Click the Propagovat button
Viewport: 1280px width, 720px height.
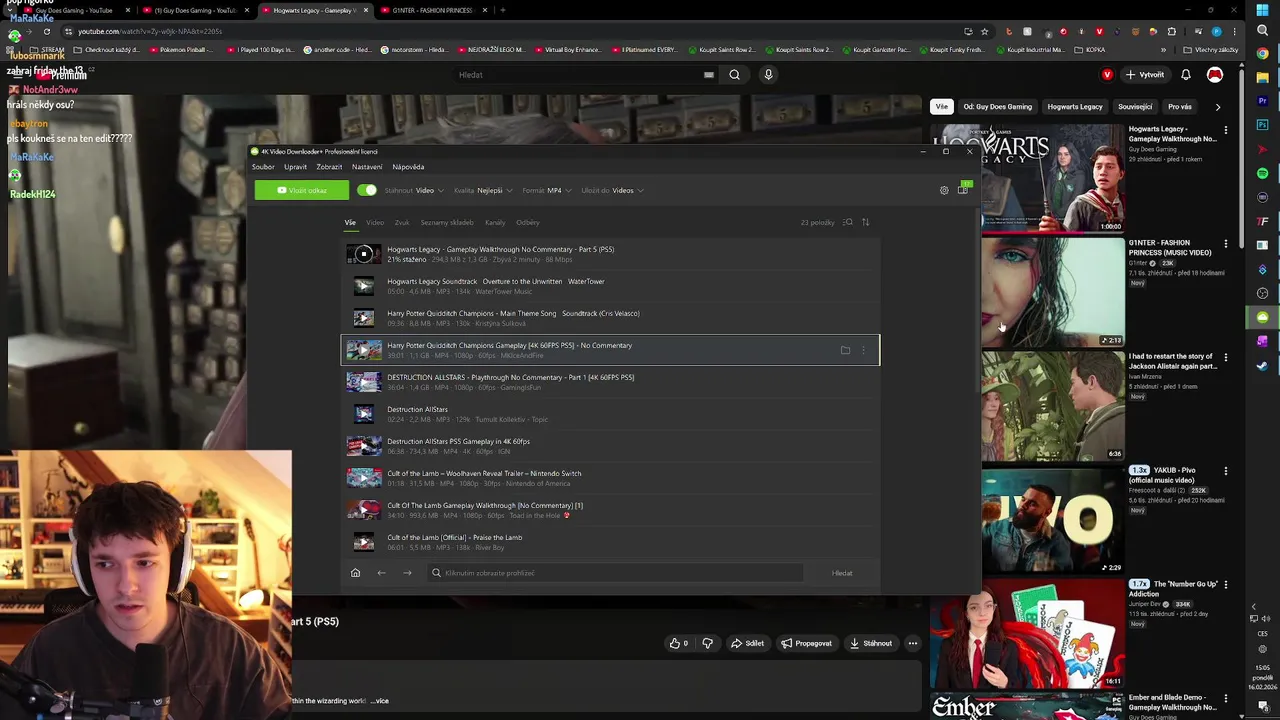pos(806,643)
